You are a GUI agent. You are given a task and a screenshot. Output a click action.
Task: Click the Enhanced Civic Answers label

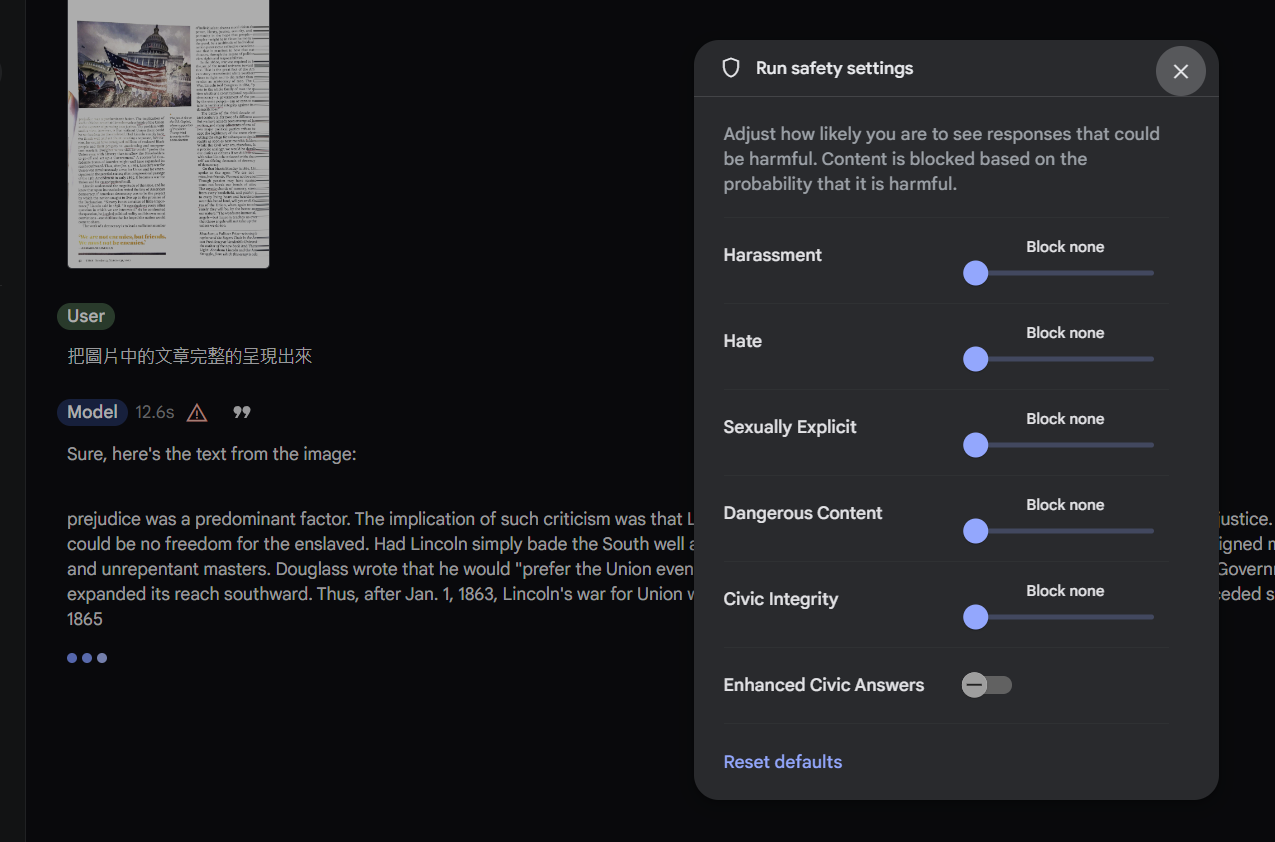824,685
